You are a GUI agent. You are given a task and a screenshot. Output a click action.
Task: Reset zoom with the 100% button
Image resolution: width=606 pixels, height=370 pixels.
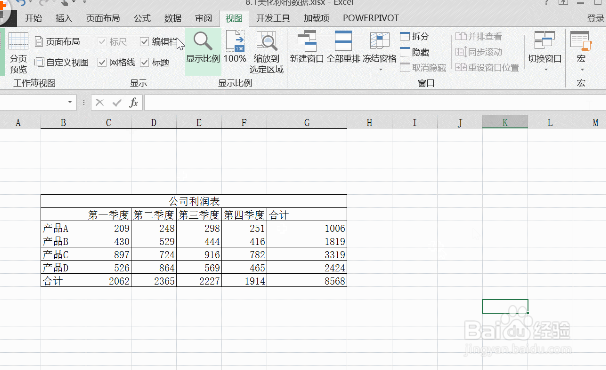pyautogui.click(x=235, y=48)
